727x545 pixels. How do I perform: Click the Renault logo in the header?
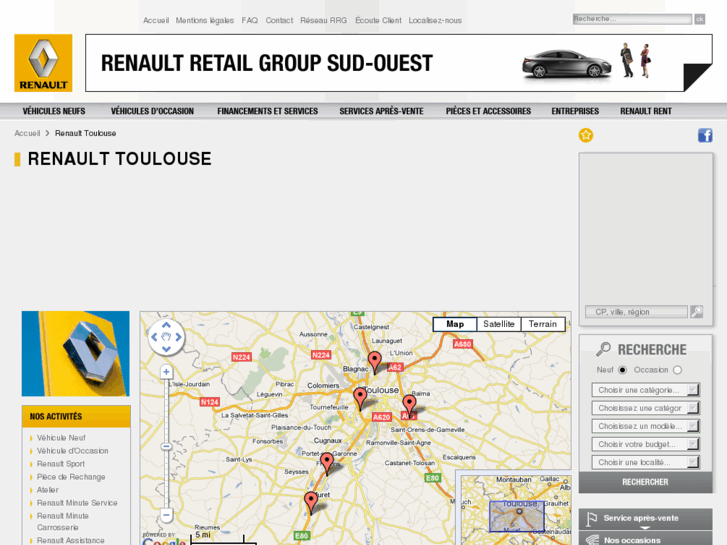tap(43, 63)
